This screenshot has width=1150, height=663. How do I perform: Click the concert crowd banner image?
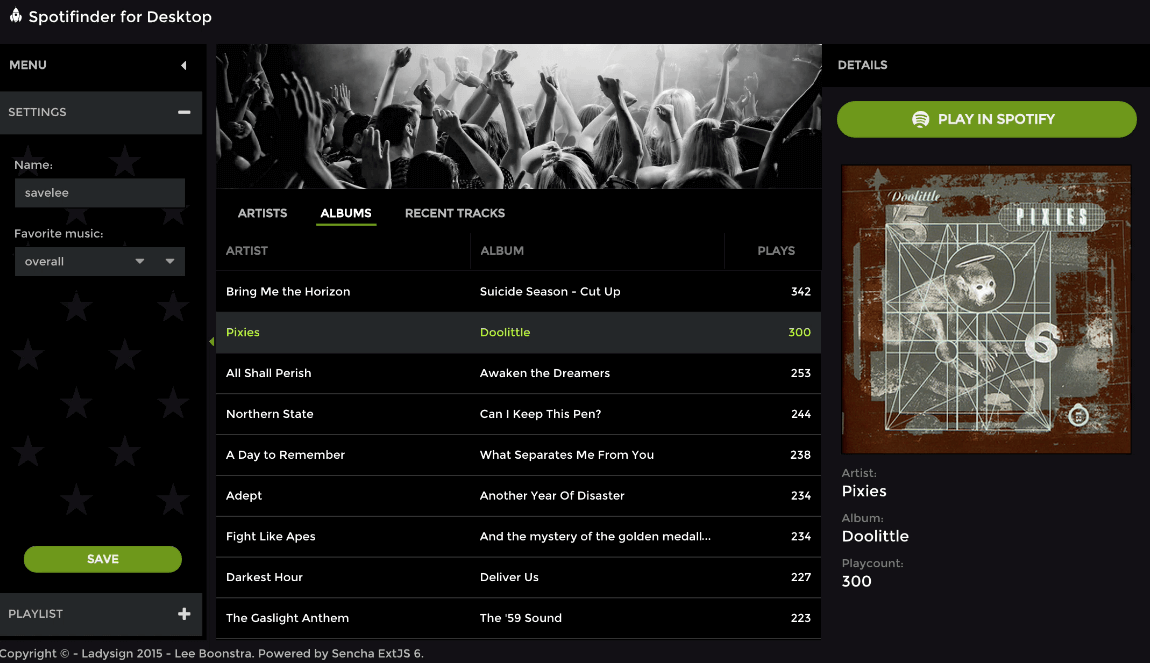pos(519,116)
